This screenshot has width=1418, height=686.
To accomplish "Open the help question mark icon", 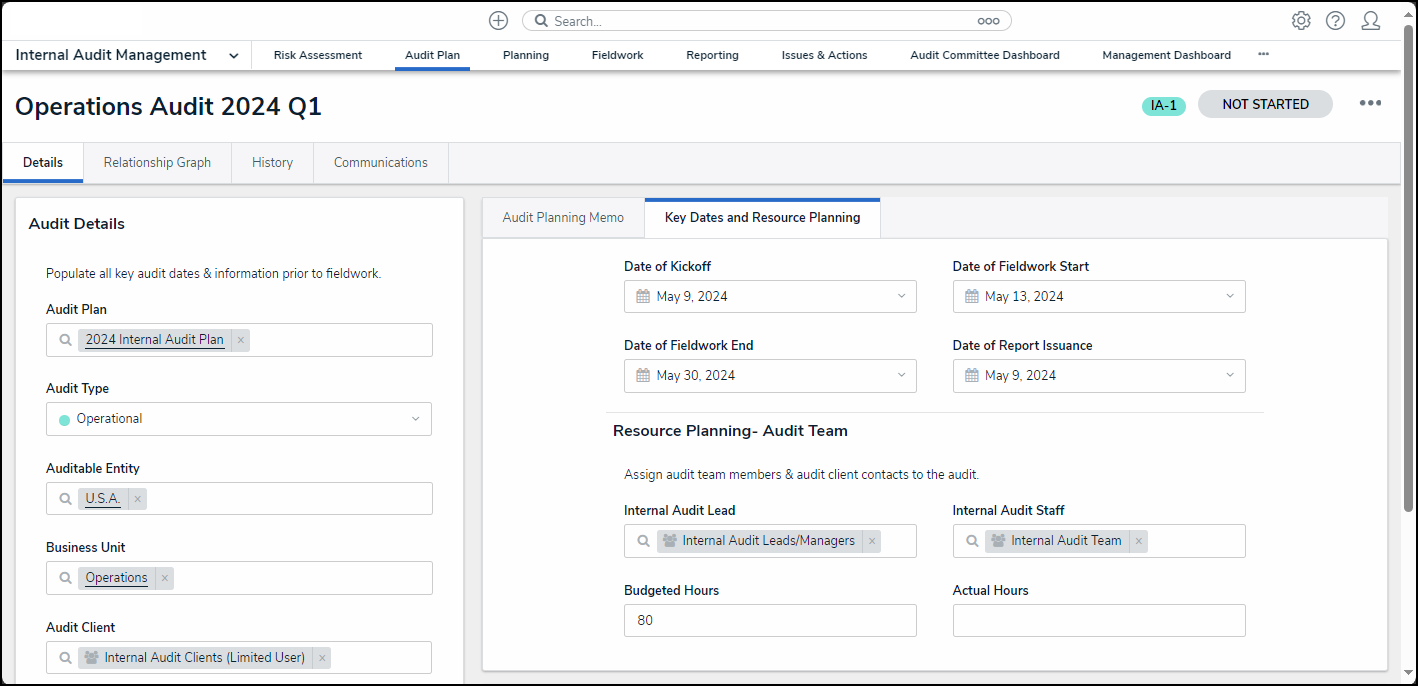I will pyautogui.click(x=1335, y=20).
